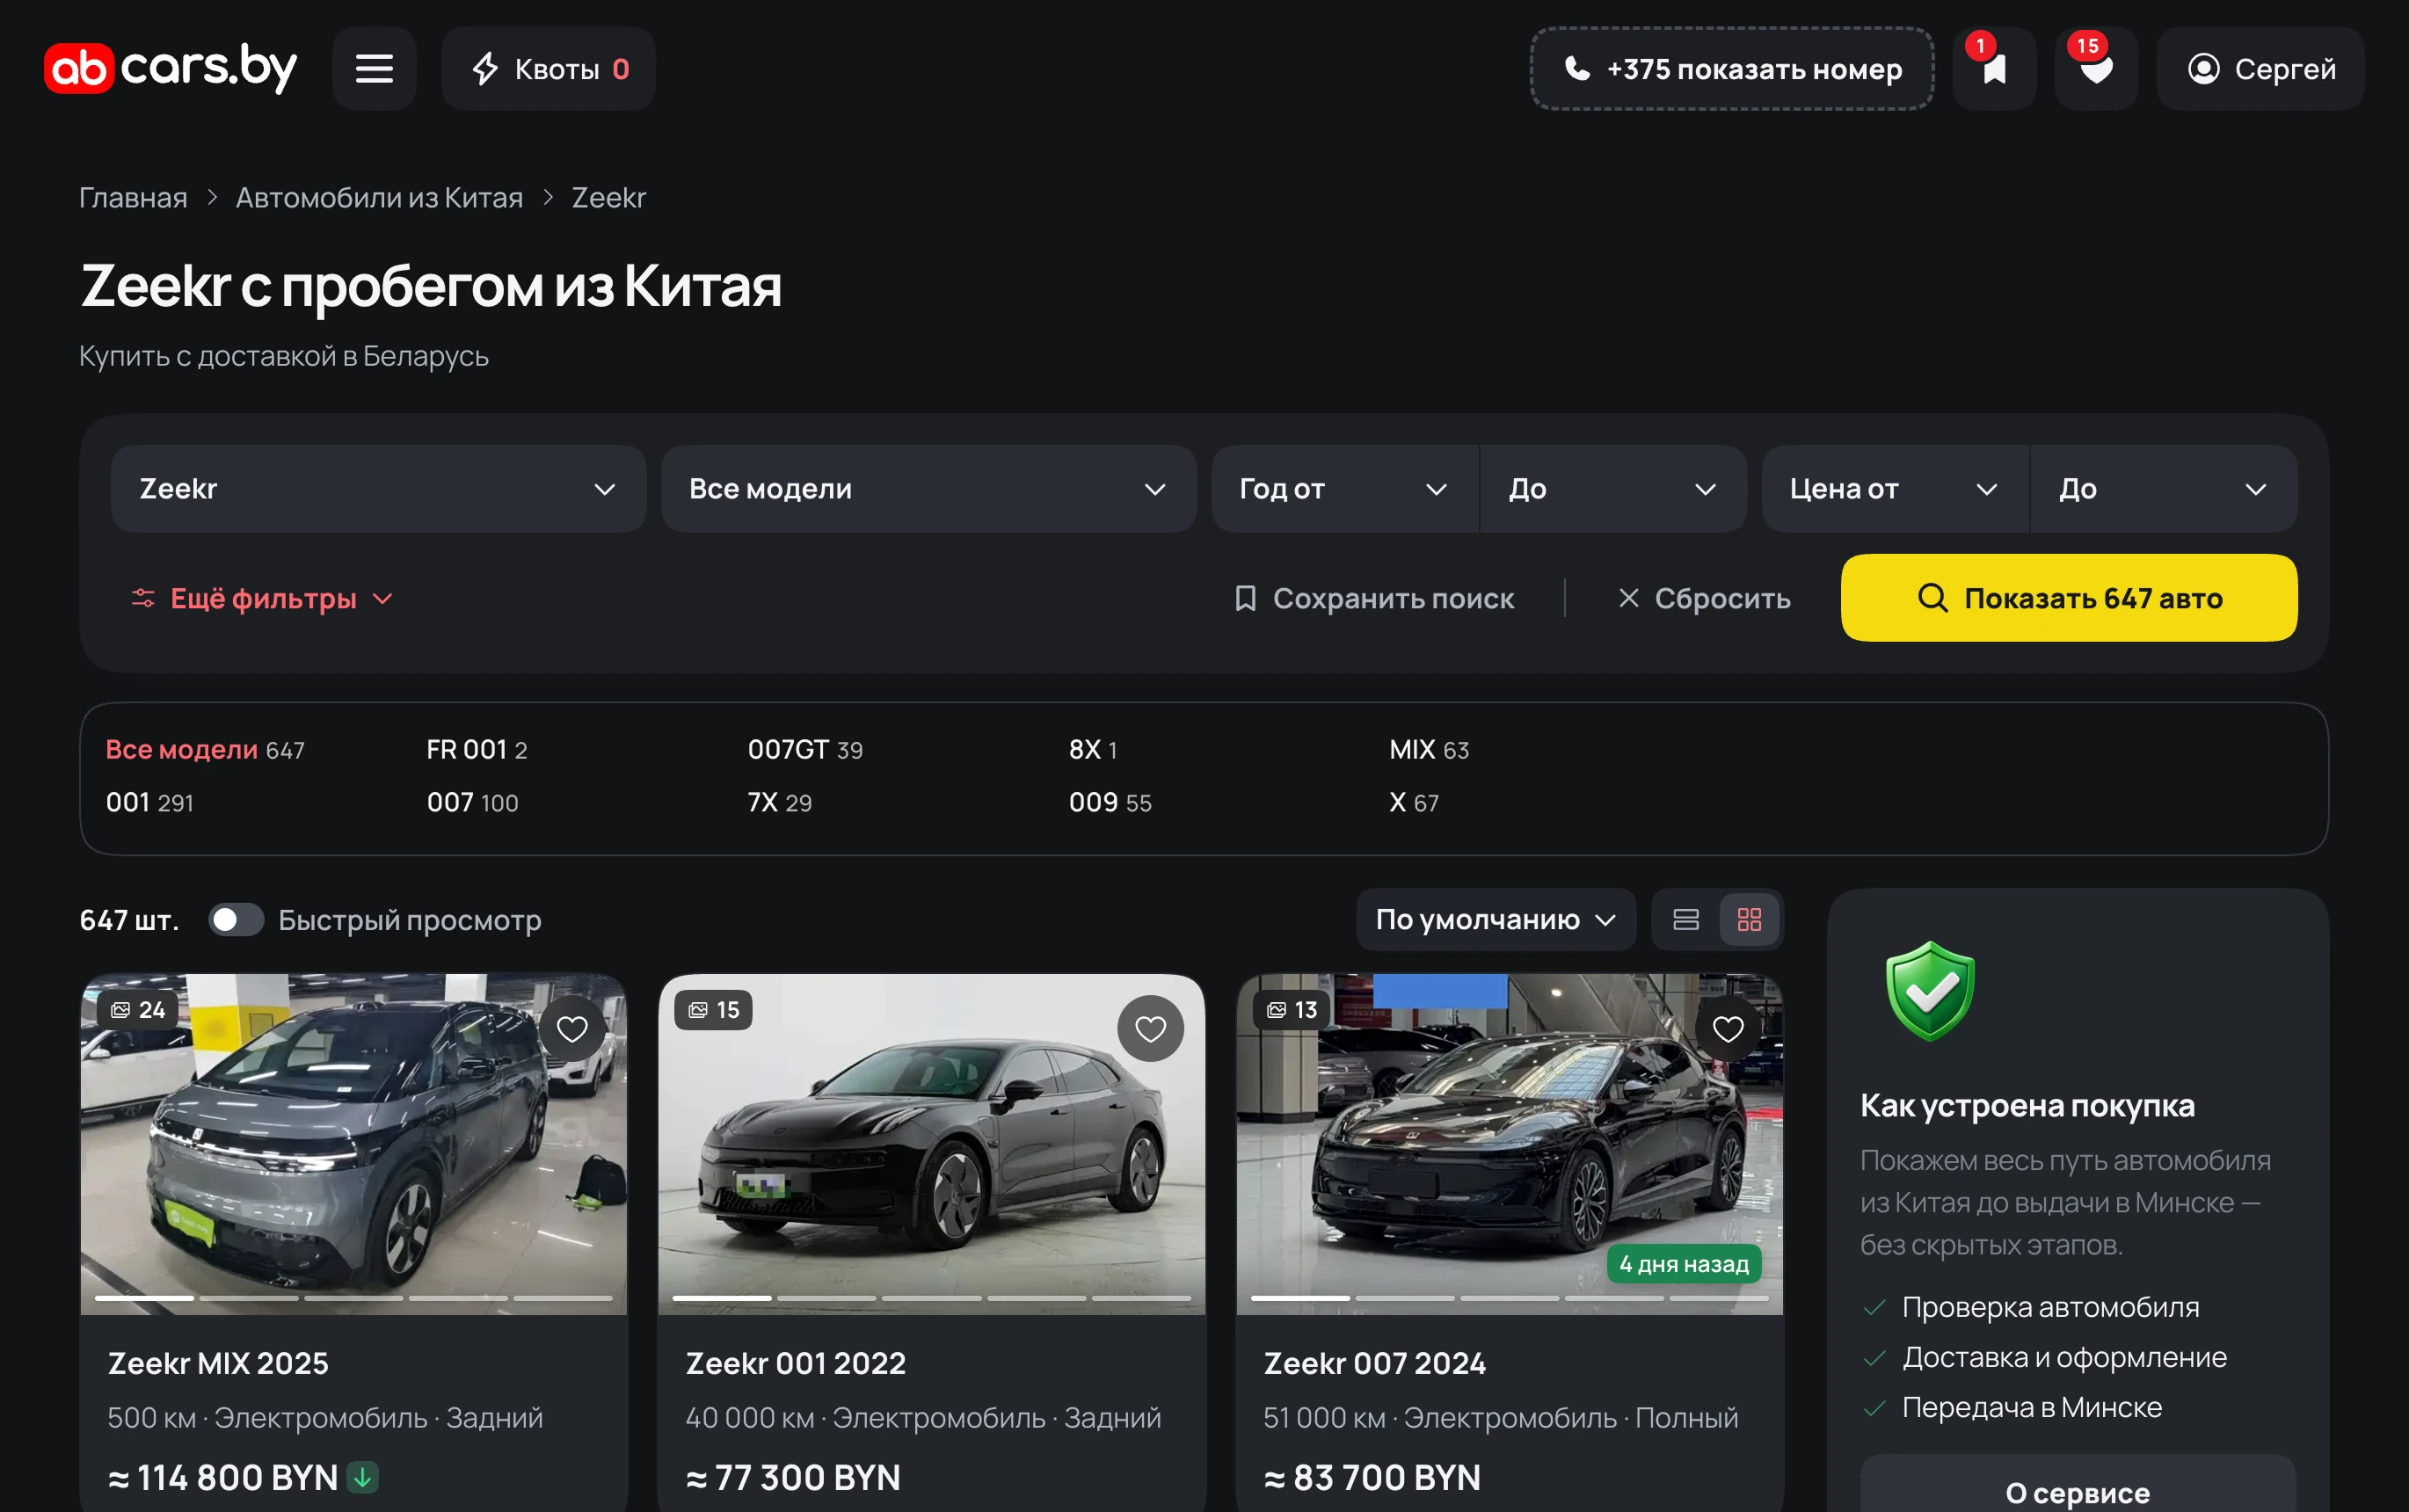The image size is (2409, 1512).
Task: Open favorites heart icon with 15
Action: tap(2096, 69)
